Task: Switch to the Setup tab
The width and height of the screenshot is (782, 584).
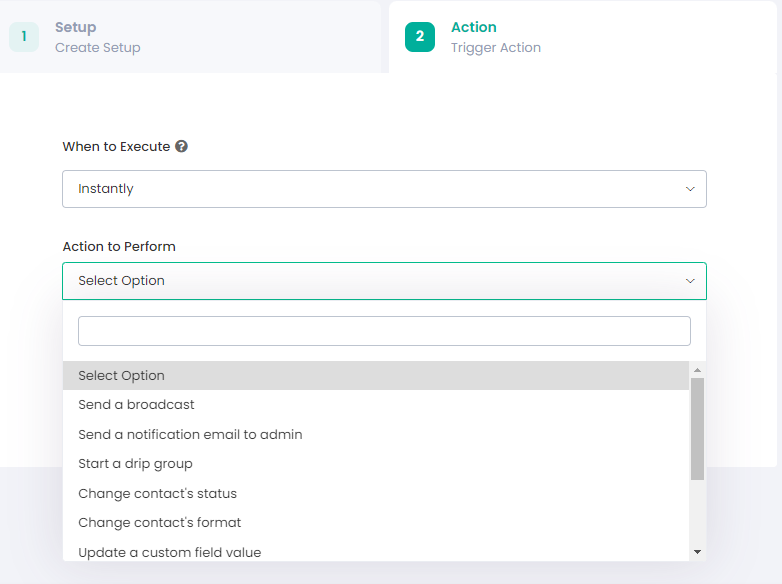Action: 190,36
